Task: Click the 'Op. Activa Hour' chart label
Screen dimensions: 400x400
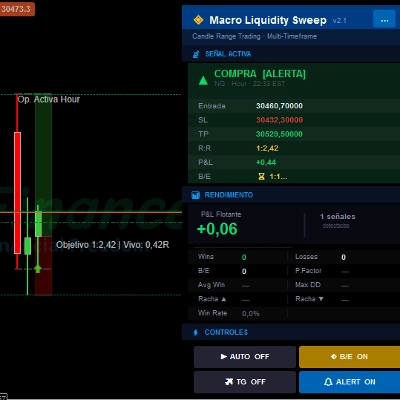Action: (x=49, y=99)
